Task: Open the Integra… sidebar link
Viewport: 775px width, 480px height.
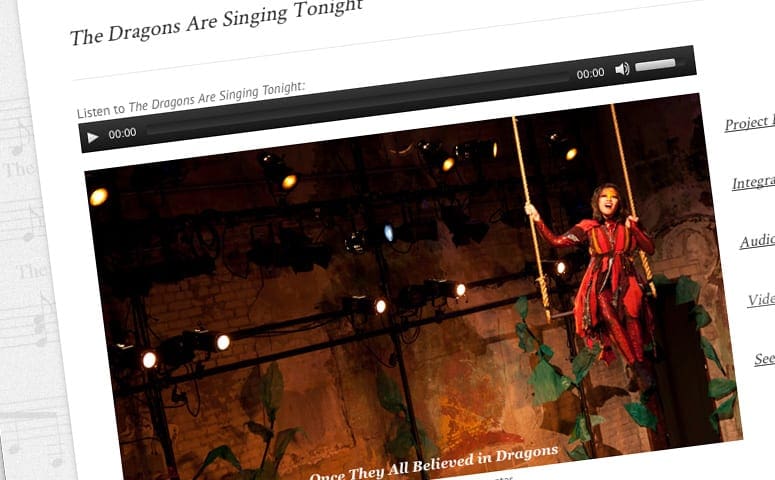Action: click(x=753, y=182)
